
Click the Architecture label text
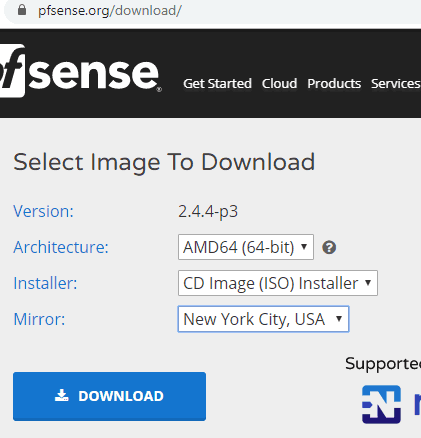pos(61,247)
